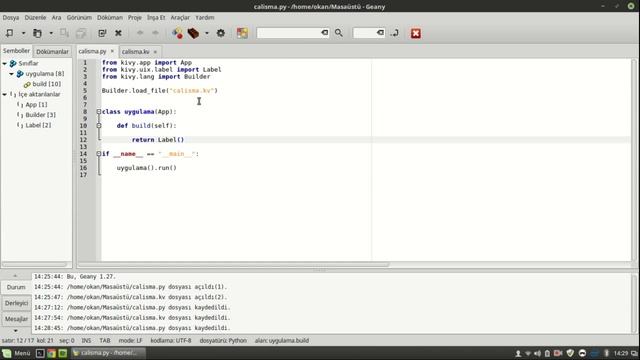640x360 pixels.
Task: Open the volume icon in system tray
Action: [x=537, y=353]
